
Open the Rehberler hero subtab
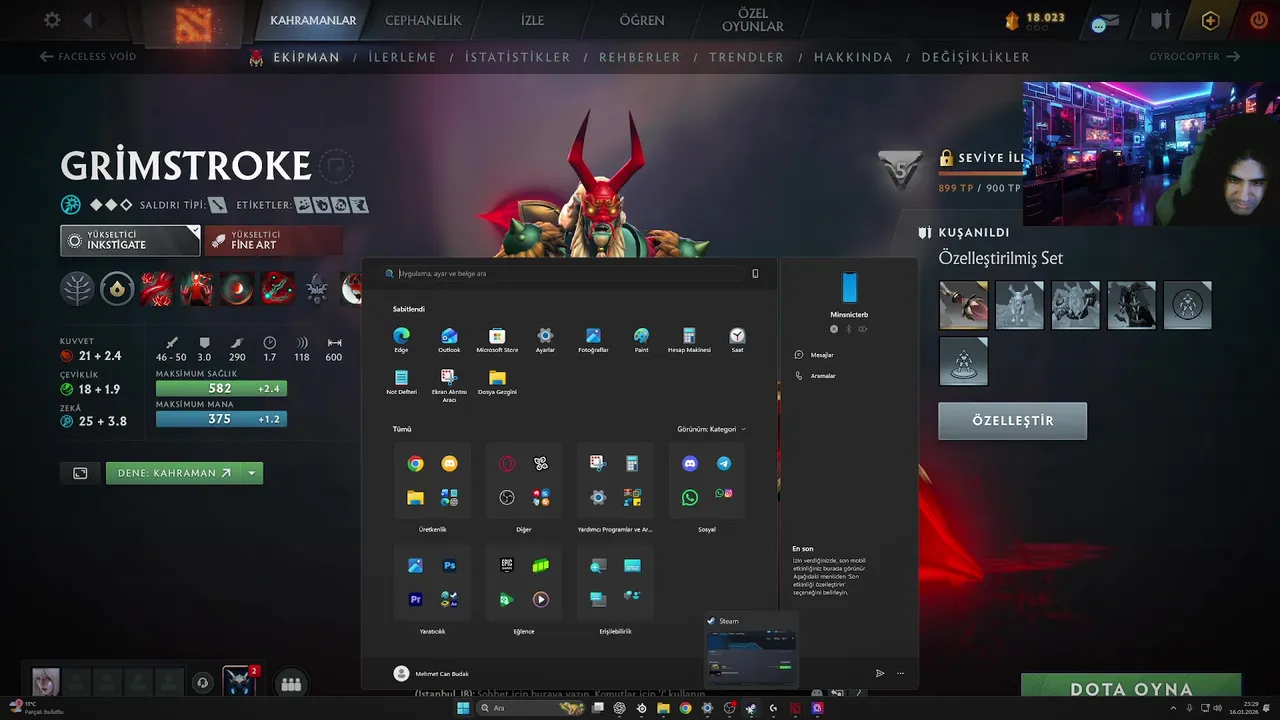point(640,57)
